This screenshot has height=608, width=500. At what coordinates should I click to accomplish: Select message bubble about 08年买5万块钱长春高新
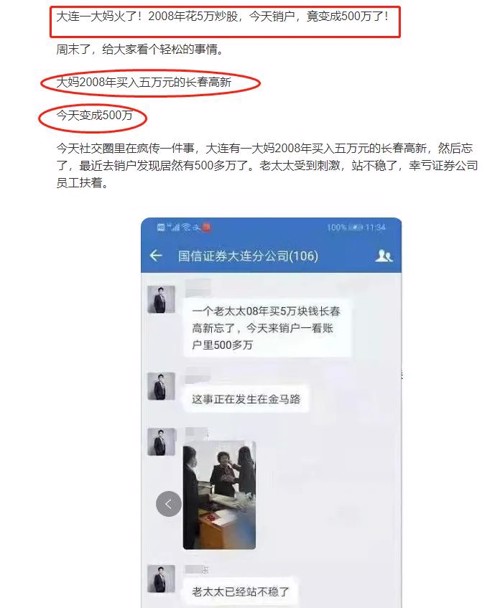point(267,328)
